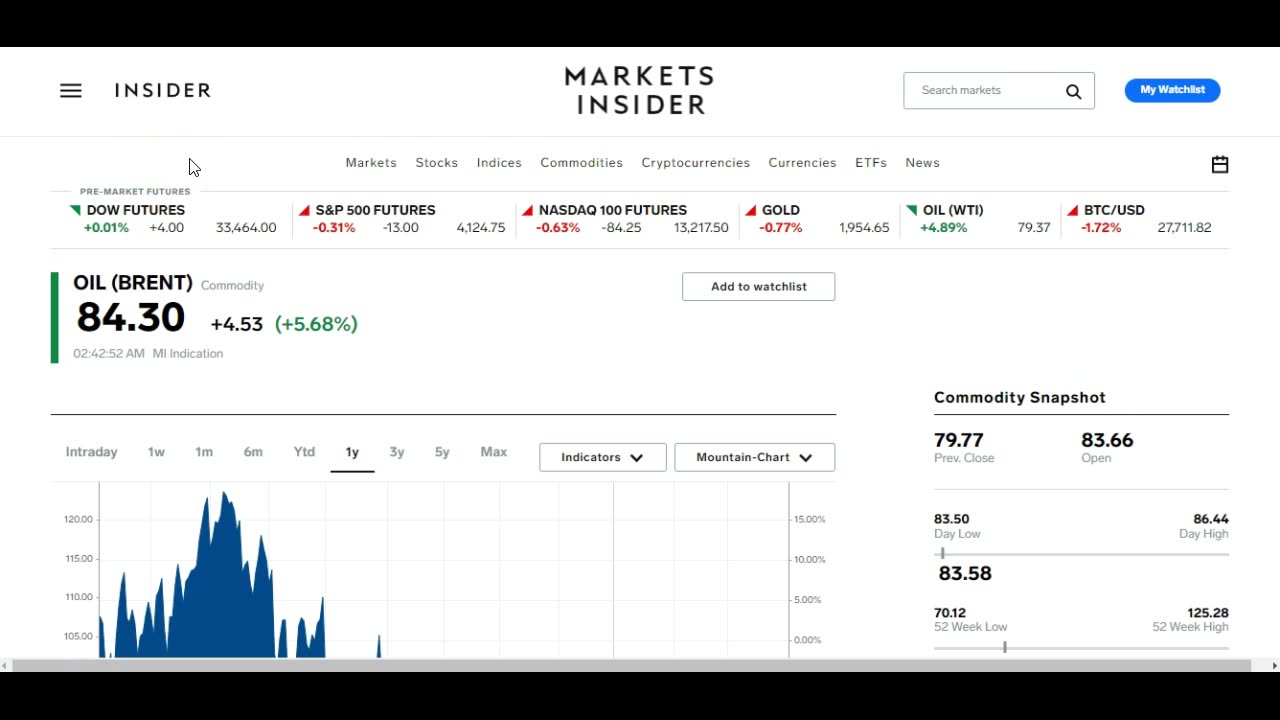Select the 5y chart range

click(x=442, y=452)
